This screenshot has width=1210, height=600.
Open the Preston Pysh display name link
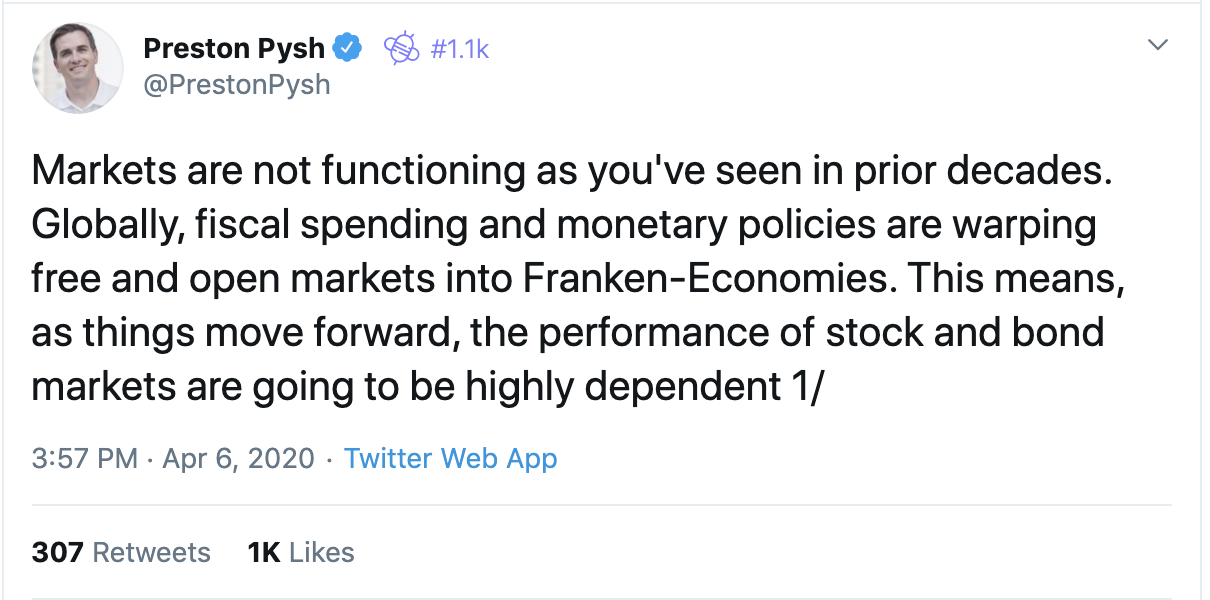(235, 47)
